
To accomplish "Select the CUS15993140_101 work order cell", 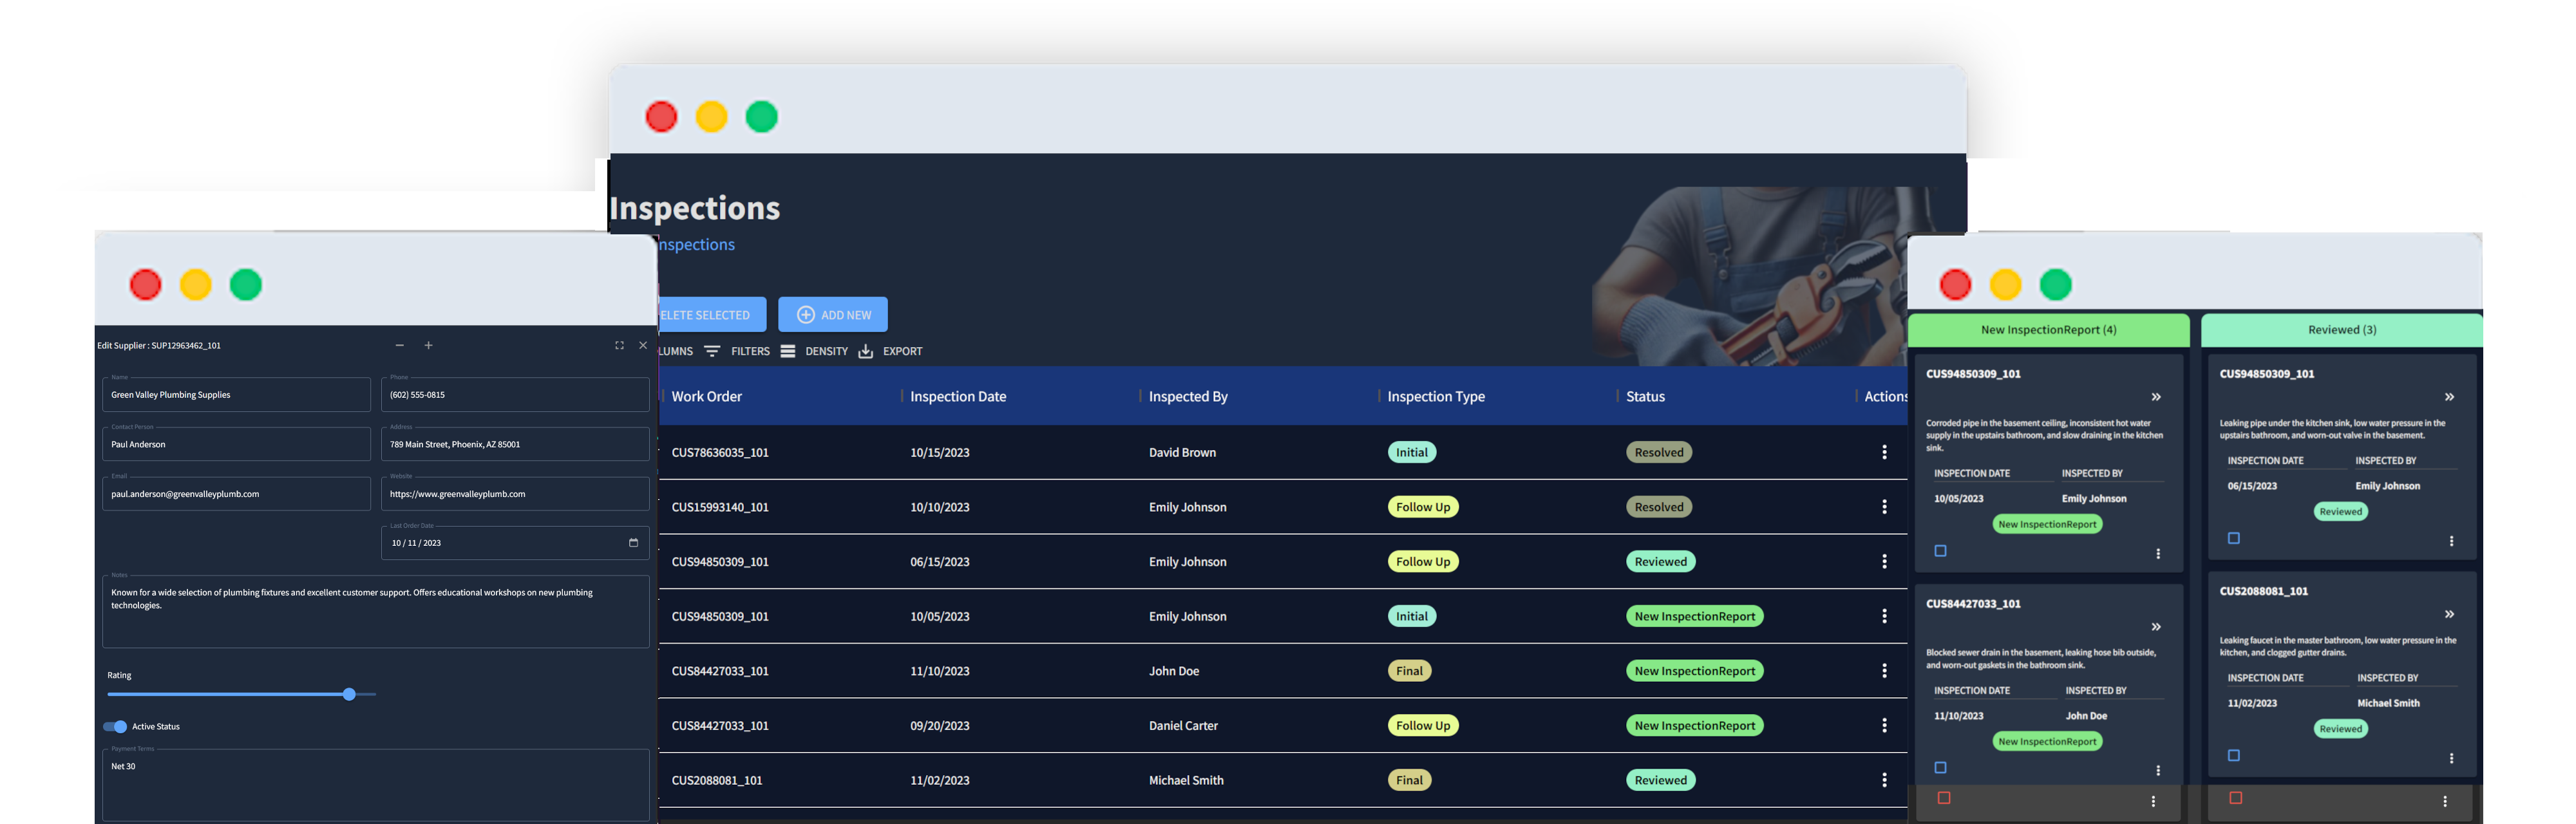I will [x=720, y=507].
